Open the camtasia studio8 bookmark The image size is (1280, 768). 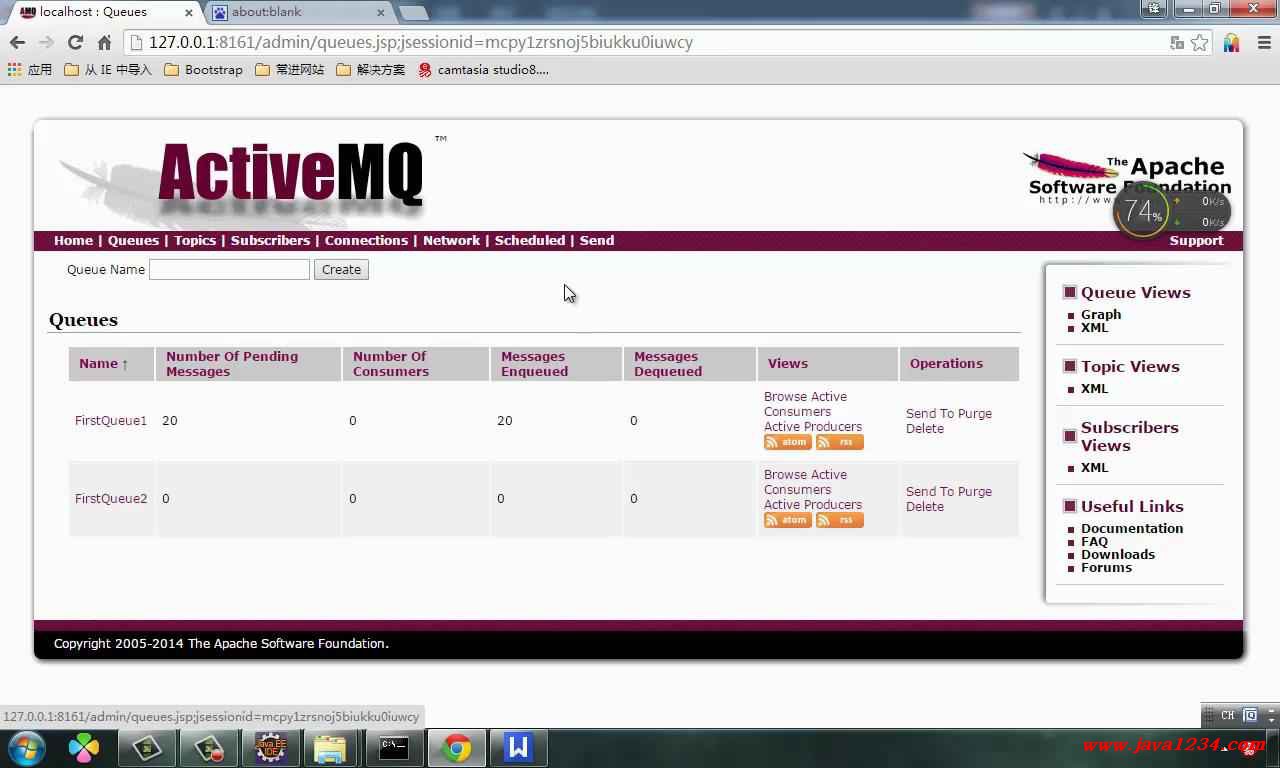pos(484,70)
